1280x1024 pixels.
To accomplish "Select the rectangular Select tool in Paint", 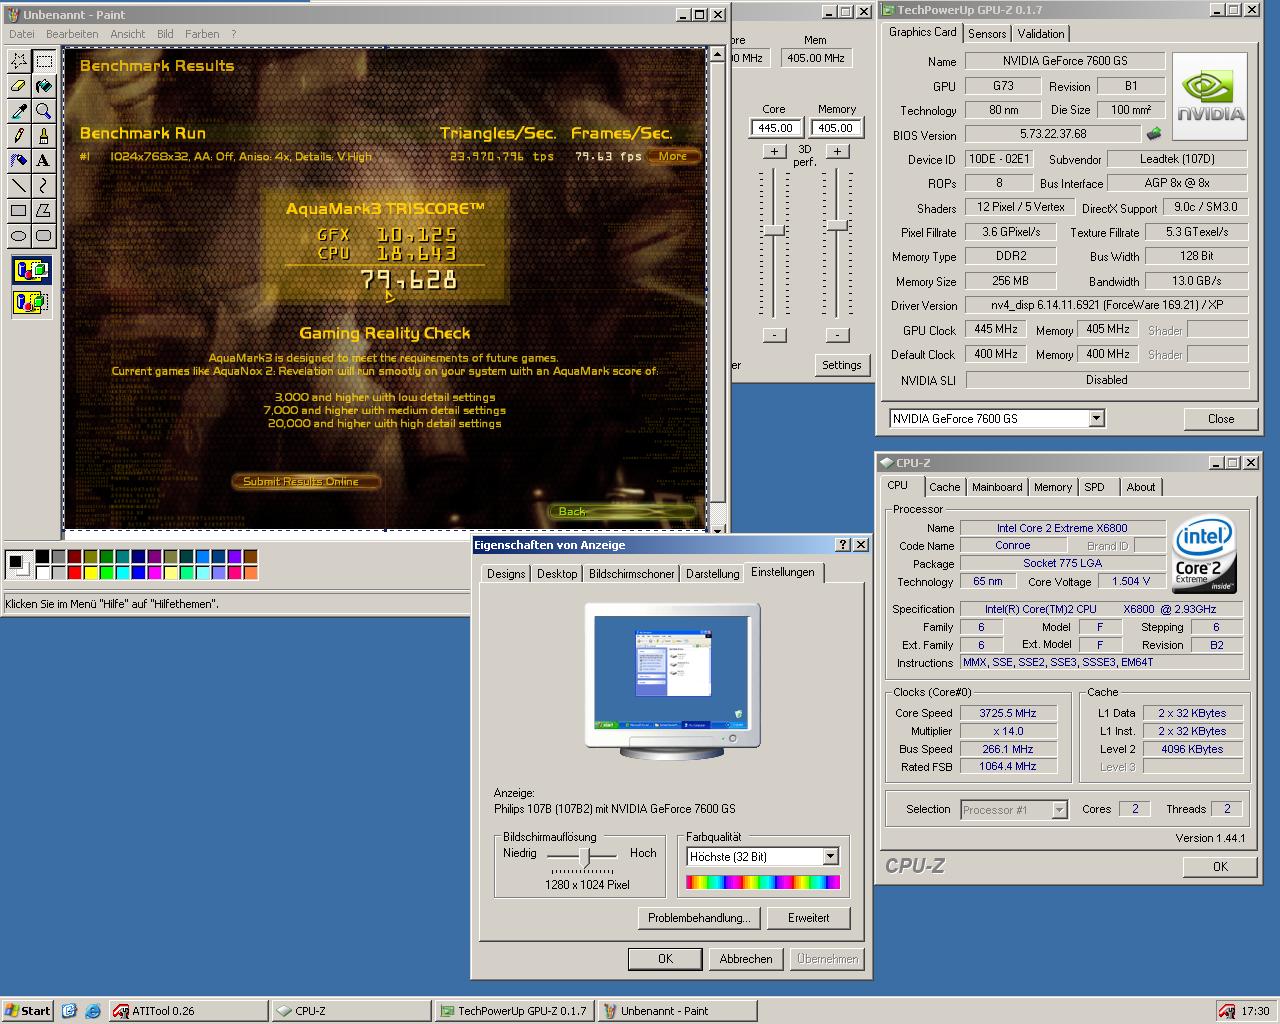I will [43, 61].
